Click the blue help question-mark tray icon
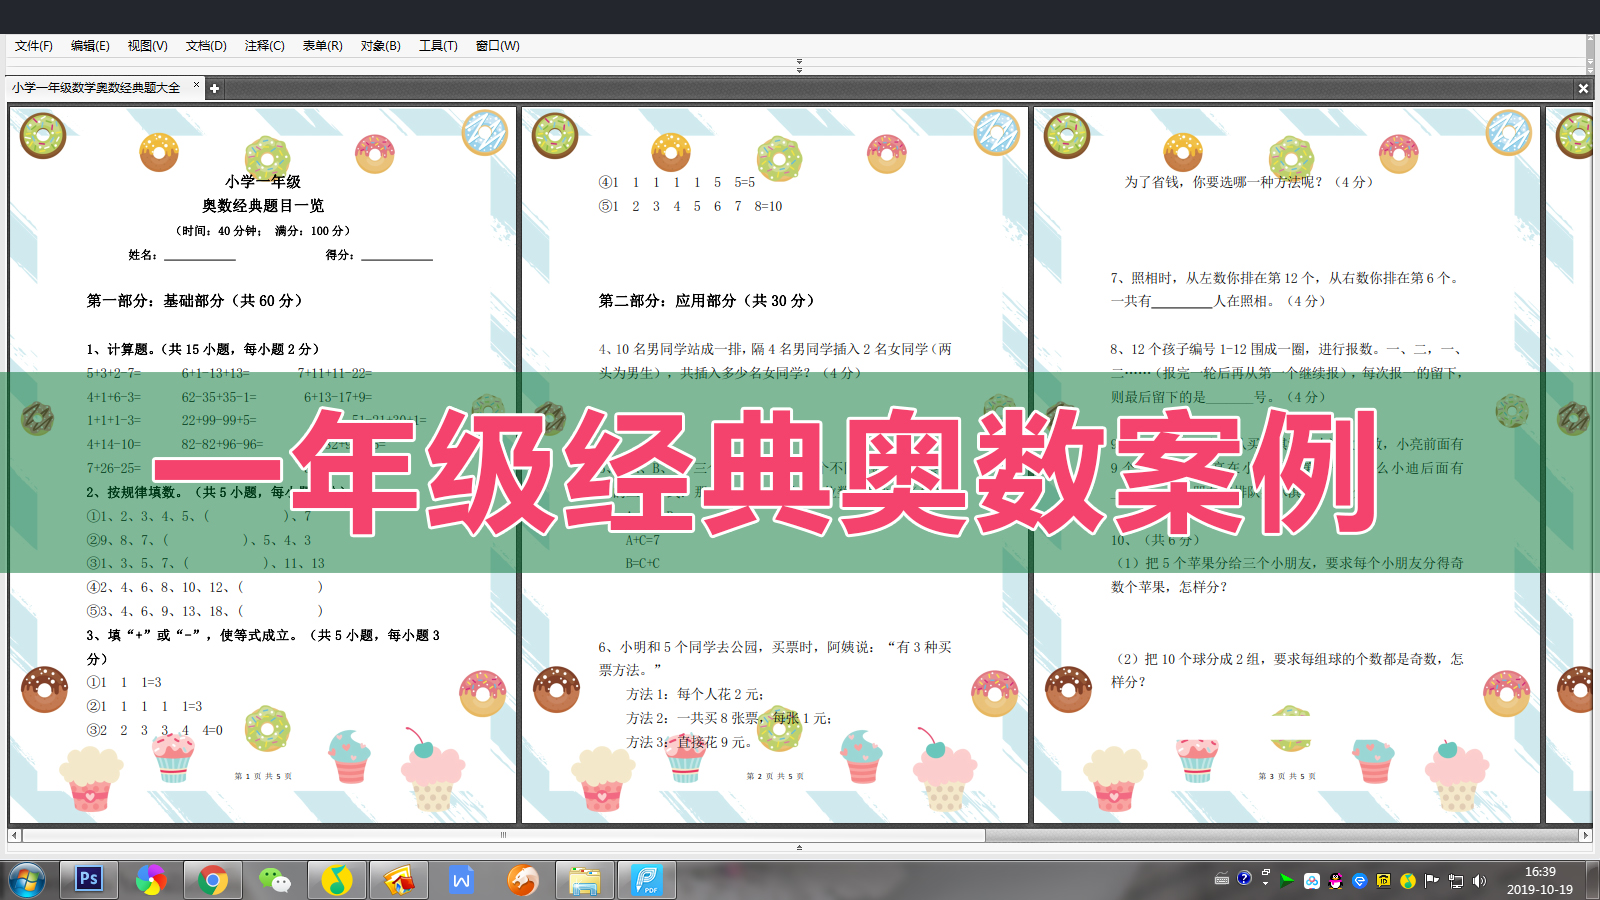This screenshot has width=1600, height=900. pos(1244,880)
